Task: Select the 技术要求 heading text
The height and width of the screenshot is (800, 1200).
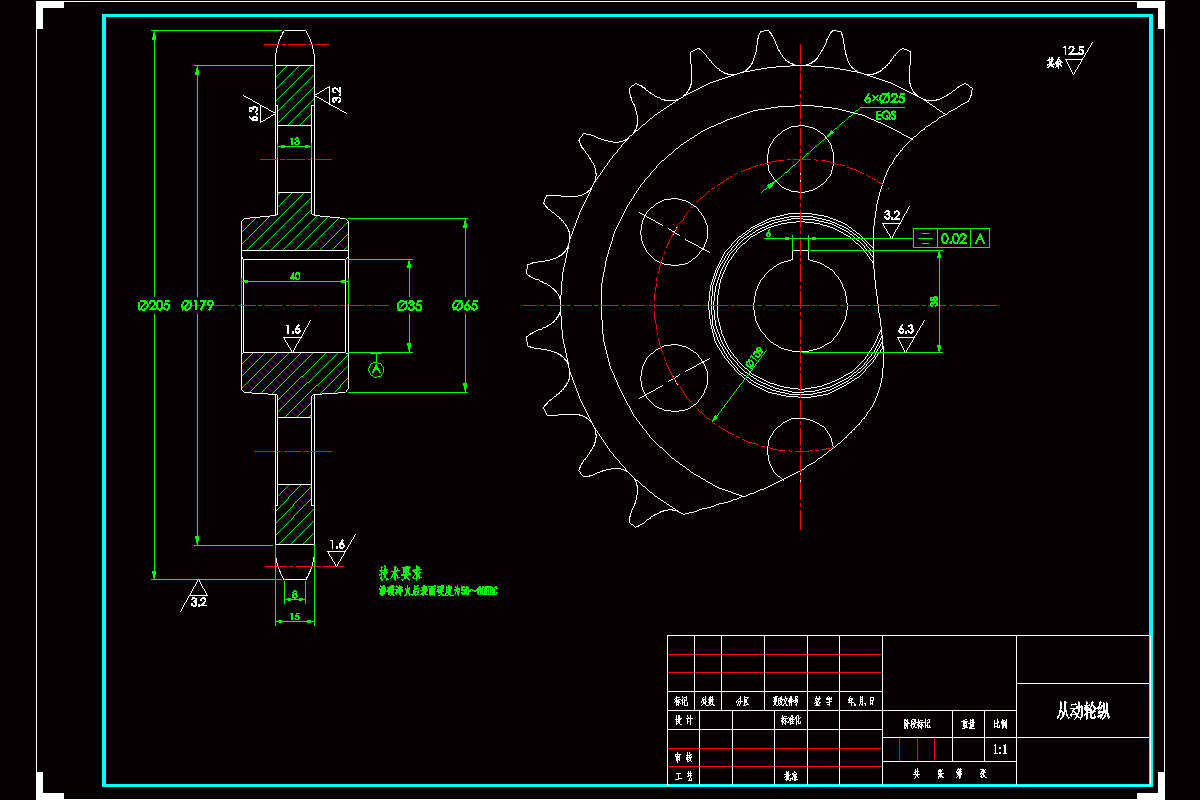Action: (x=400, y=574)
